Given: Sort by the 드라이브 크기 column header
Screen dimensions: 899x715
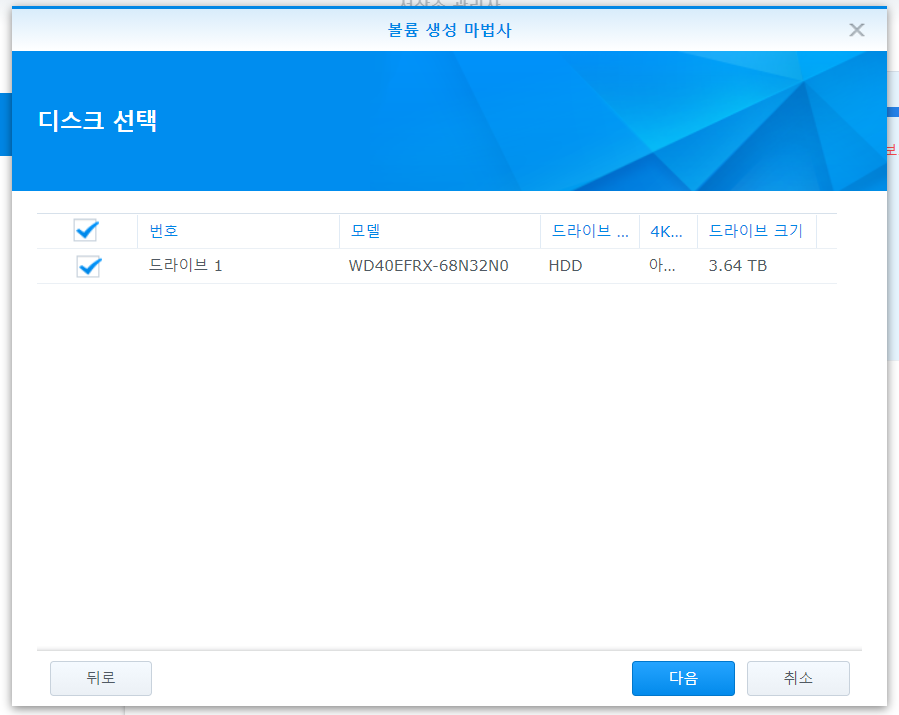Looking at the screenshot, I should (757, 231).
